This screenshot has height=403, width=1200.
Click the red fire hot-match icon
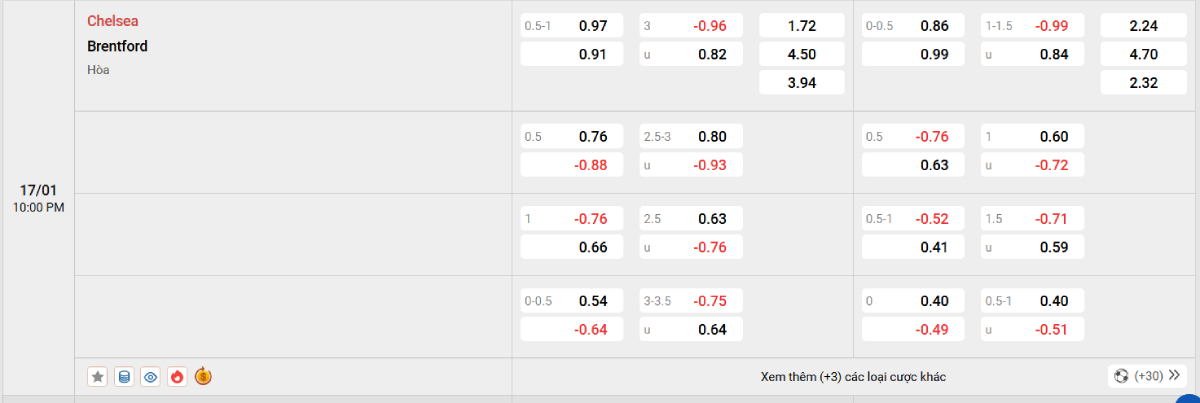177,377
